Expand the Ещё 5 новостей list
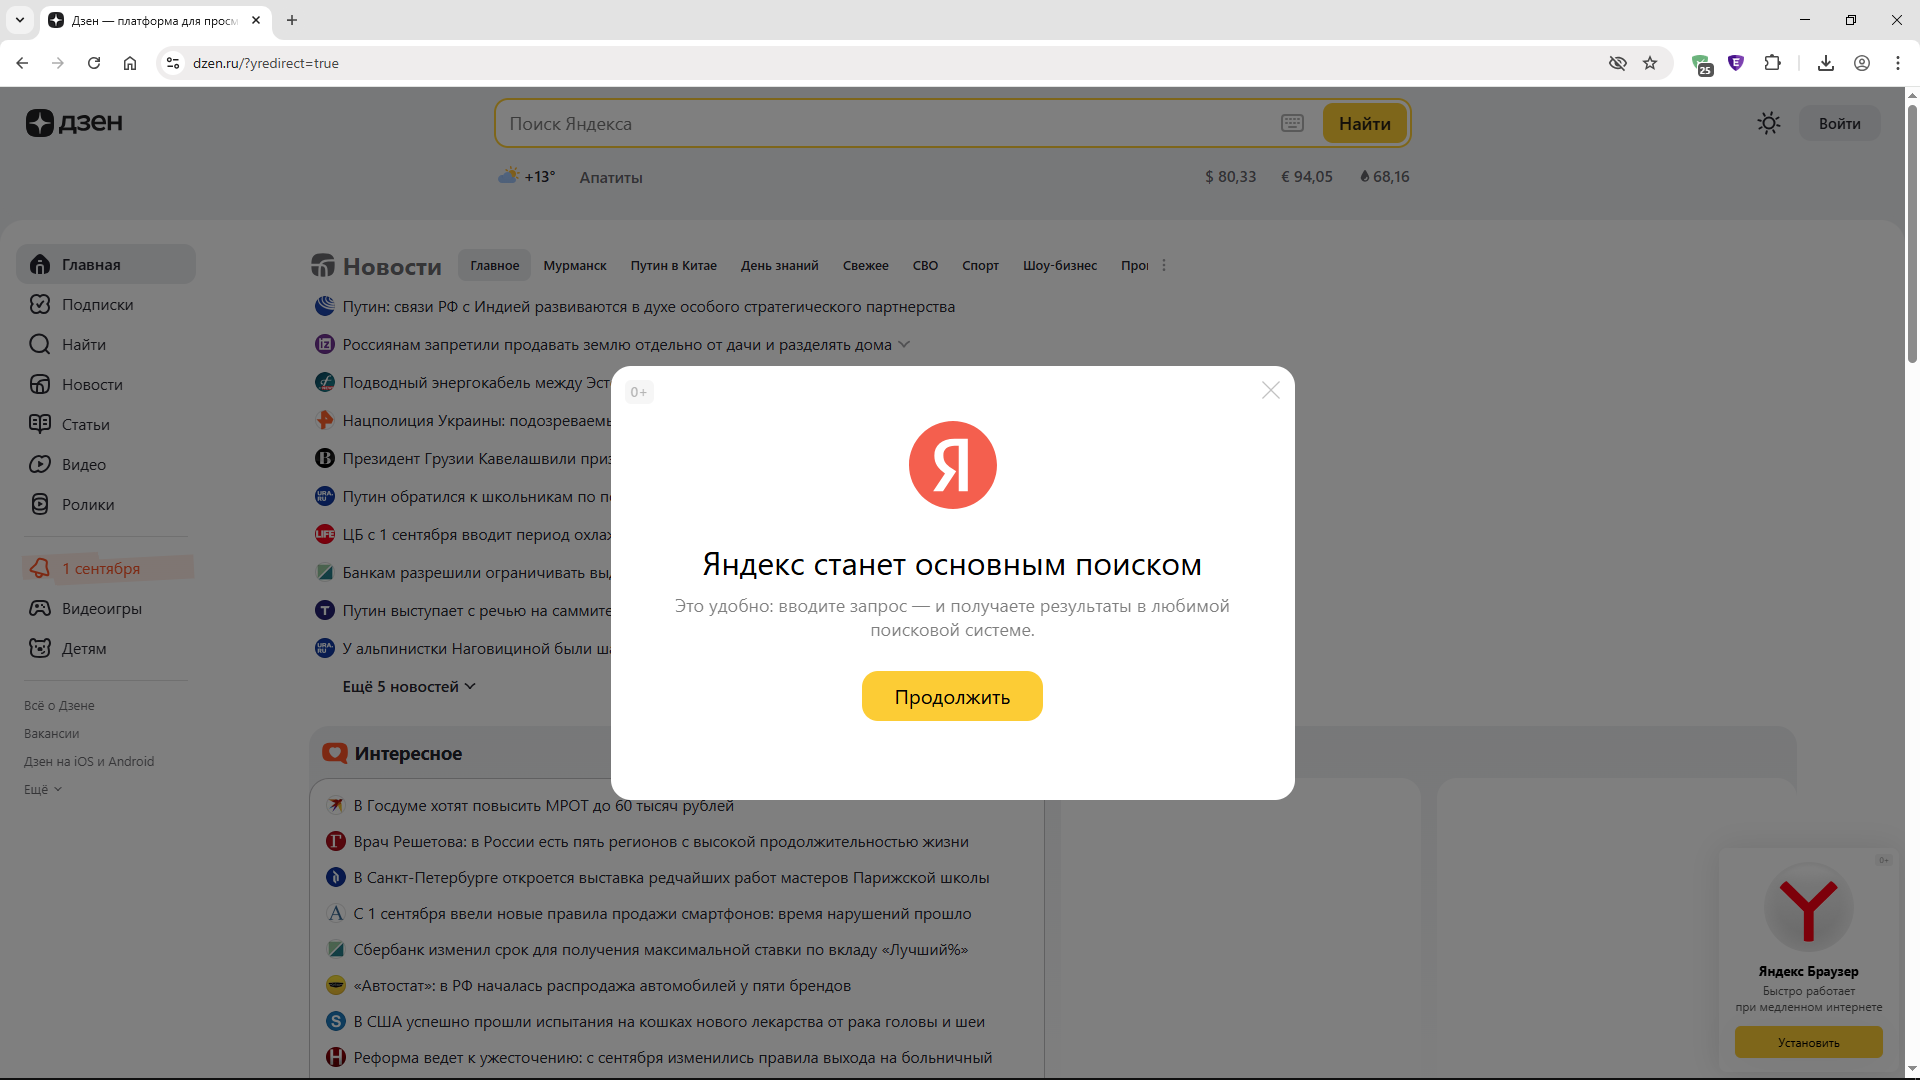 coord(407,686)
